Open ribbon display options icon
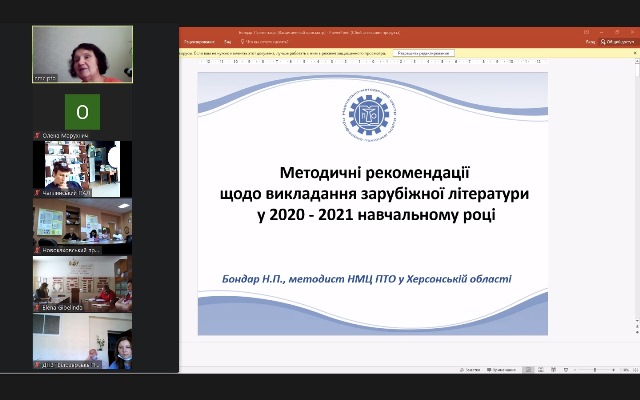 click(586, 31)
